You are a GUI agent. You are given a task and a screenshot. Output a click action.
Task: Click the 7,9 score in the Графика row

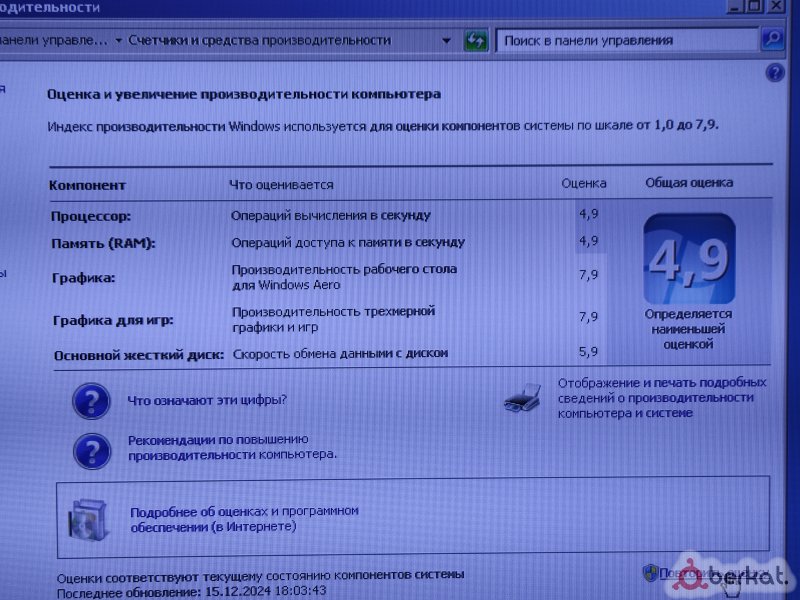(x=588, y=275)
